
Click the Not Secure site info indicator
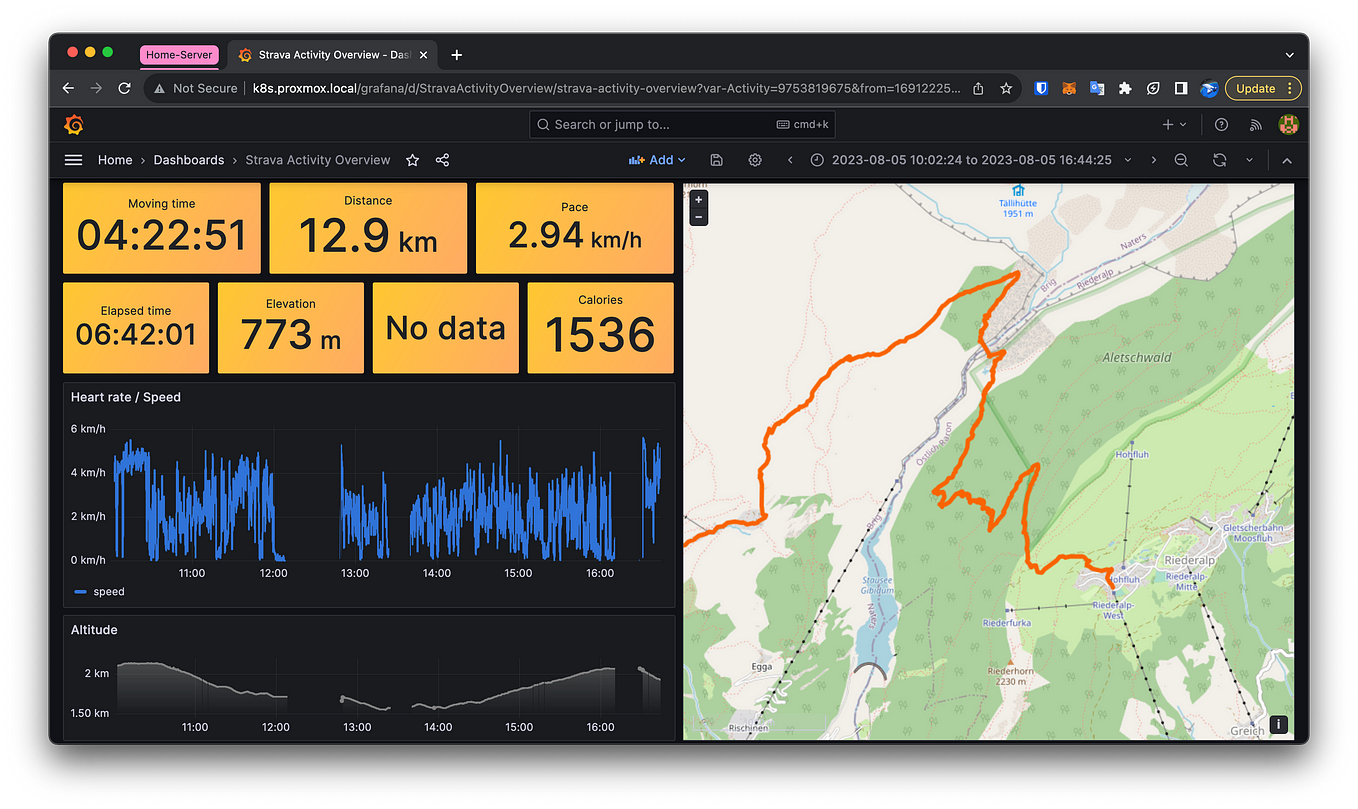point(196,88)
